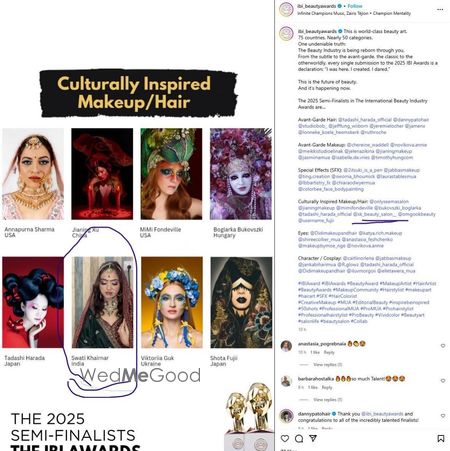Like the post with the heart icon
This screenshot has height=451, width=450.
tap(285, 438)
